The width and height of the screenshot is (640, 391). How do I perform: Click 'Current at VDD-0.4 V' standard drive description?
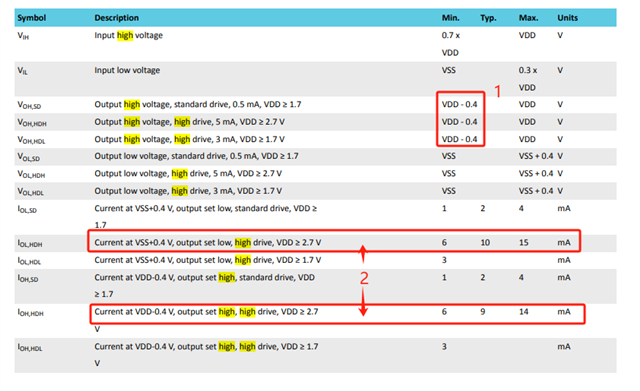click(x=204, y=285)
